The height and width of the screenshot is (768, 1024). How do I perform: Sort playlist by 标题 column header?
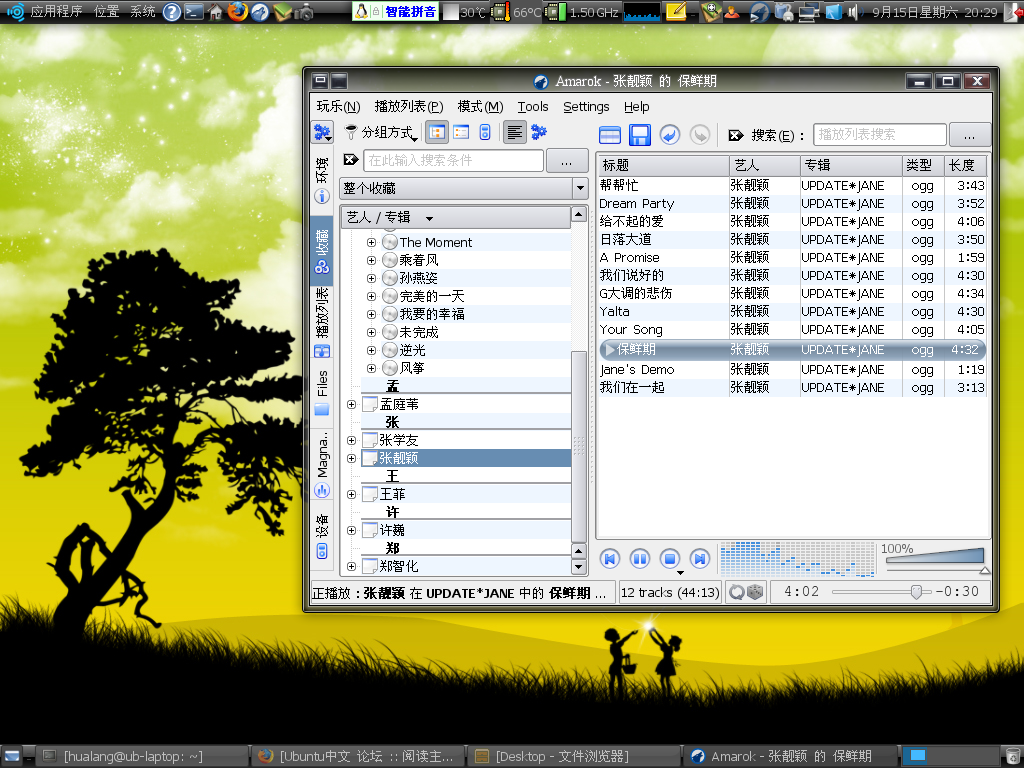point(663,165)
